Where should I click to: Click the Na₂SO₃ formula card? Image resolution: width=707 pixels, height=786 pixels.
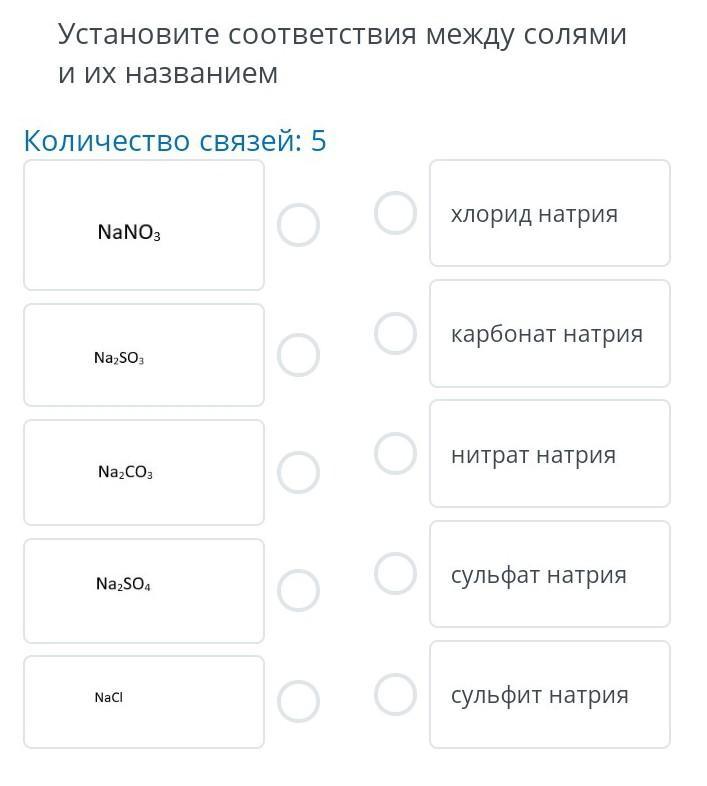tap(144, 355)
